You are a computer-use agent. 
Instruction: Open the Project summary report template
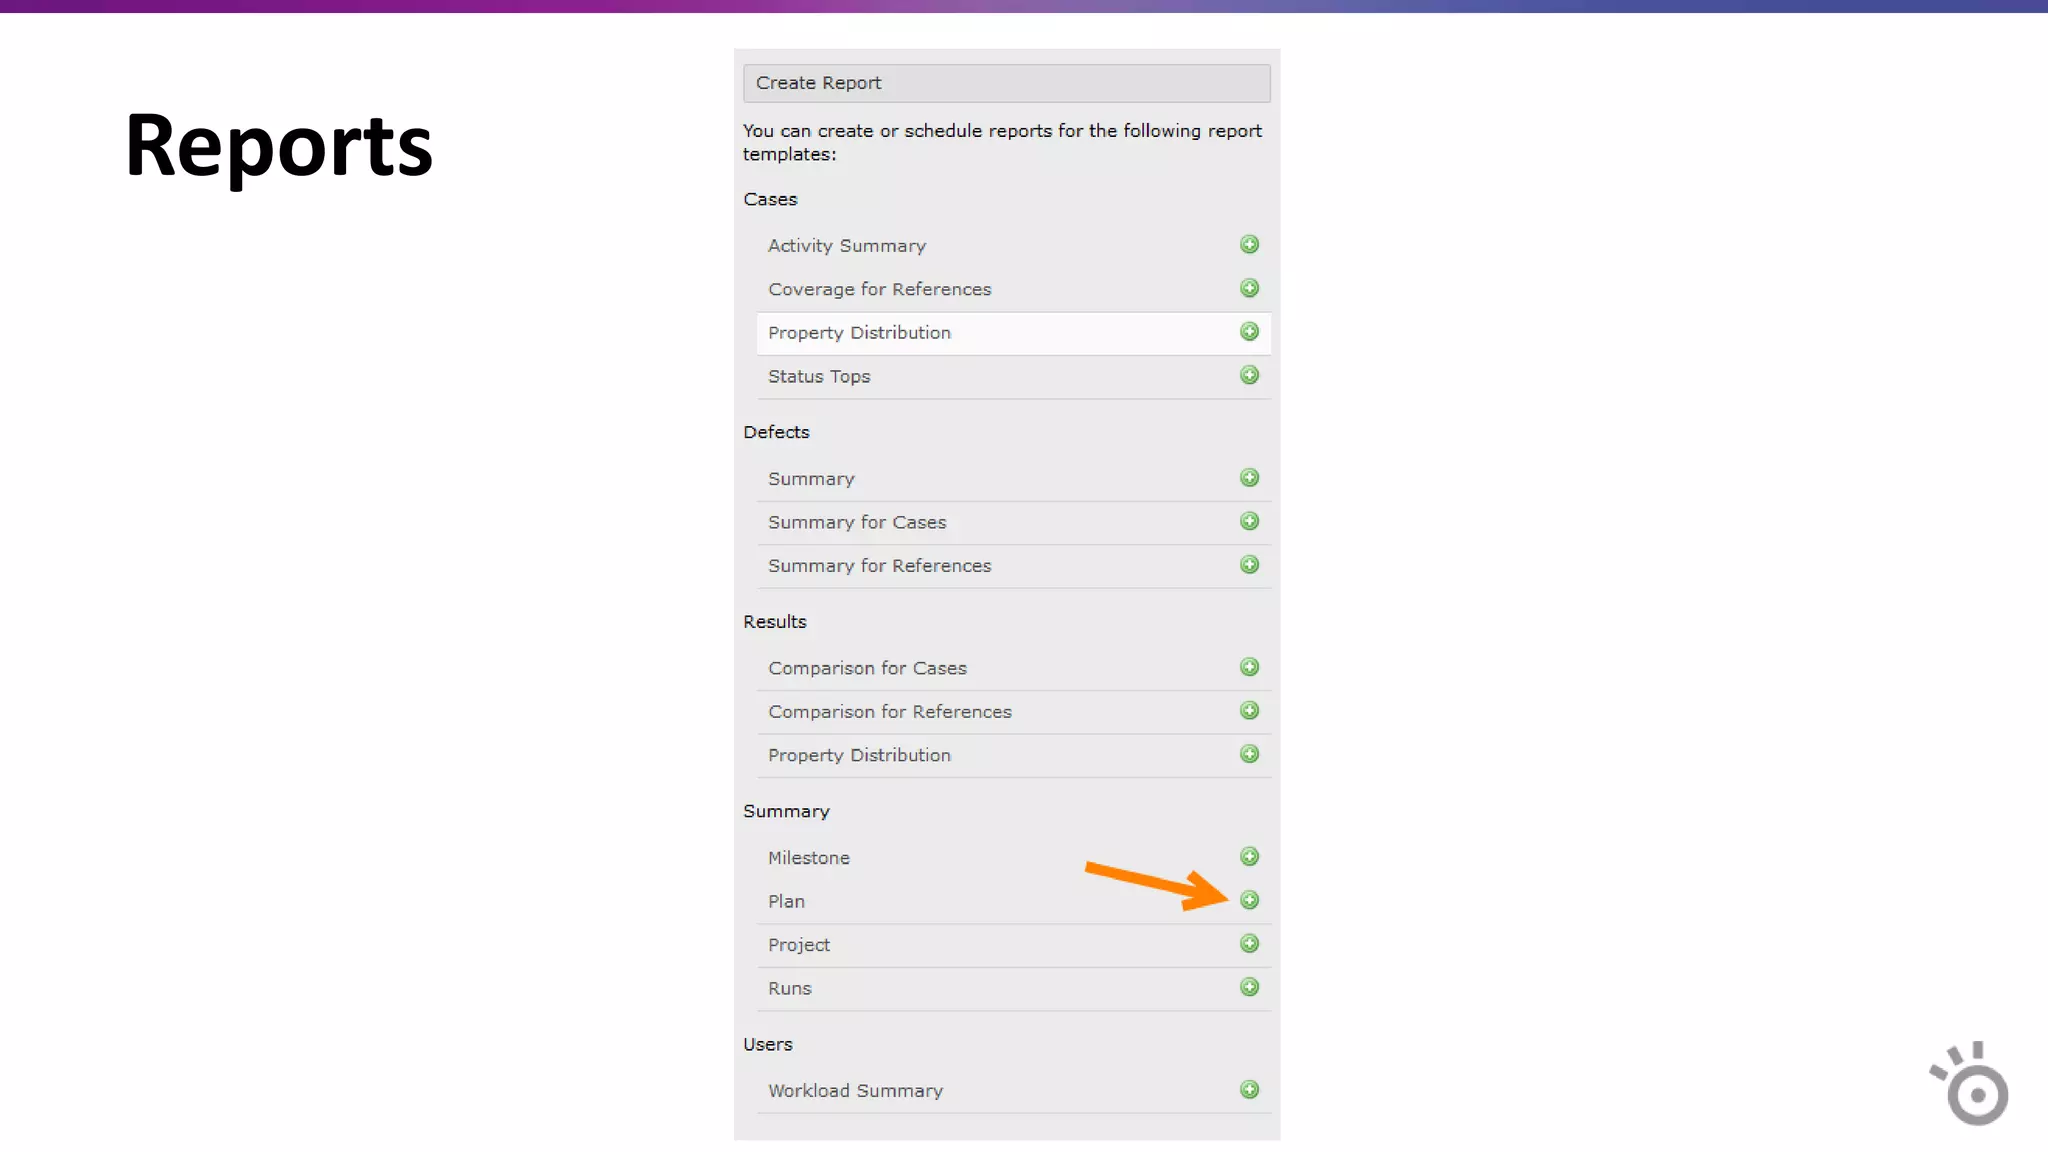[x=798, y=945]
